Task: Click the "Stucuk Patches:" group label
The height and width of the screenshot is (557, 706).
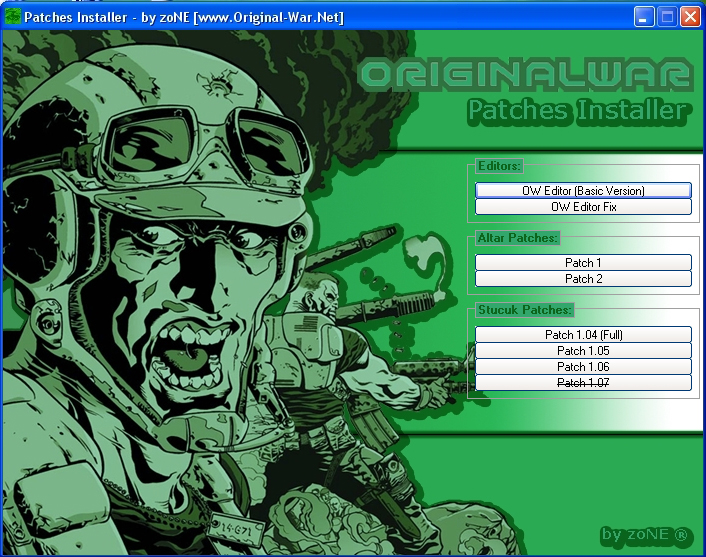Action: pos(525,310)
